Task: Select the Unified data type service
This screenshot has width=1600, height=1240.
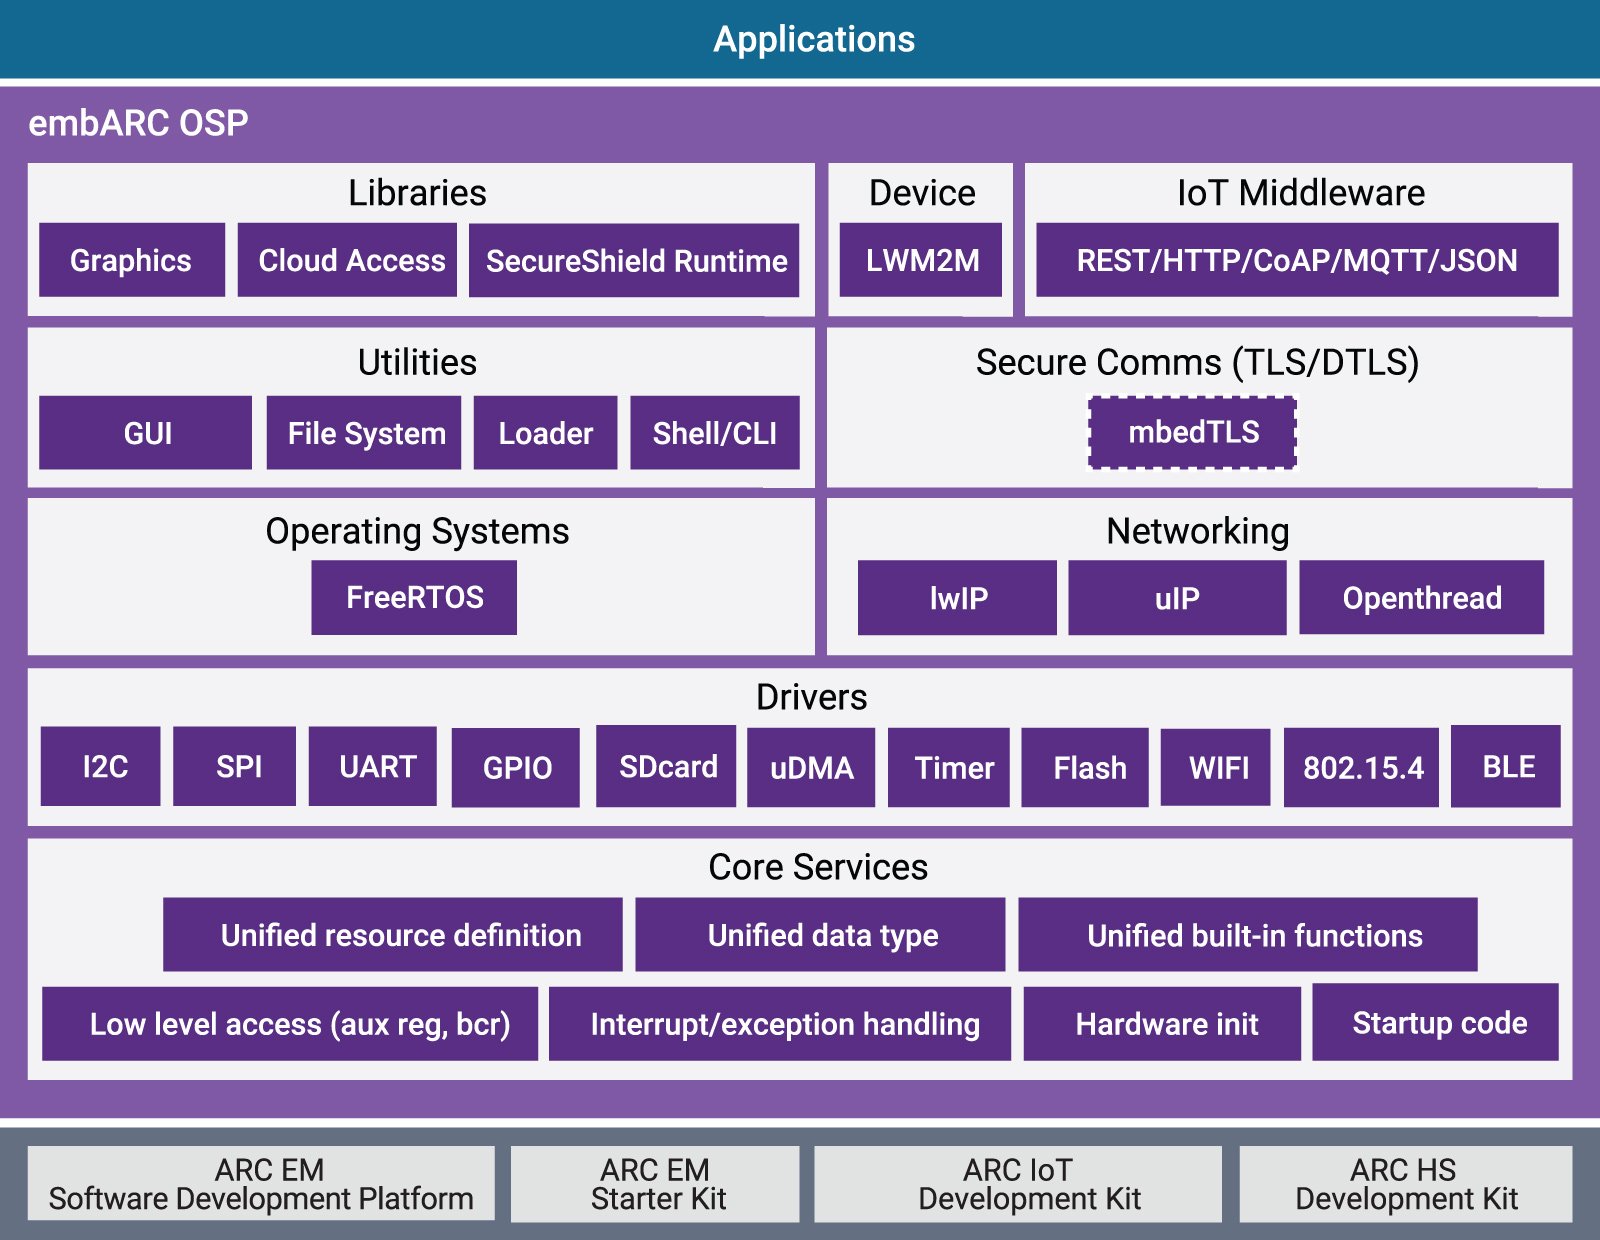Action: pyautogui.click(x=820, y=935)
